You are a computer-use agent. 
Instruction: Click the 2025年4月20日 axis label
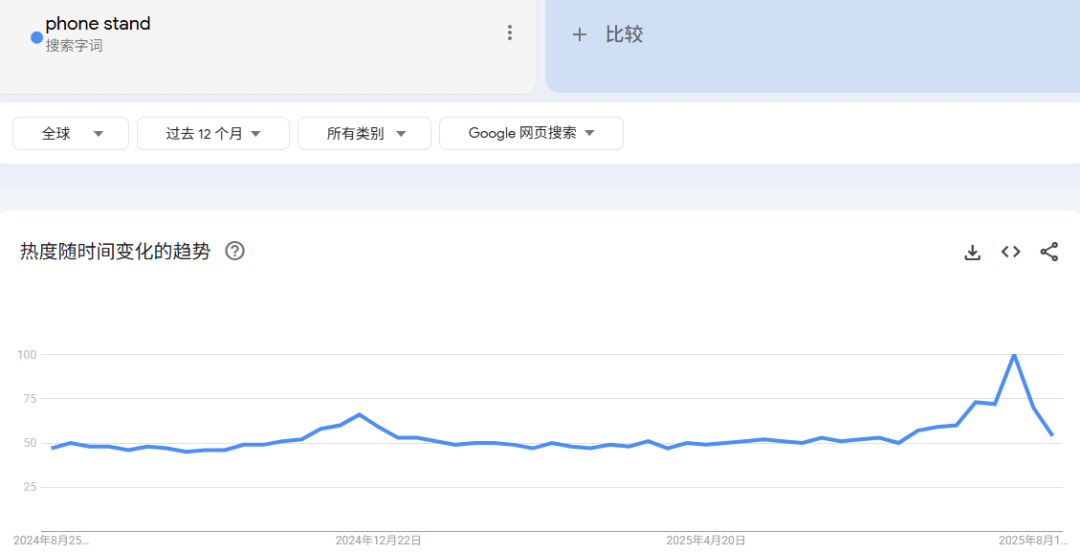(x=706, y=541)
